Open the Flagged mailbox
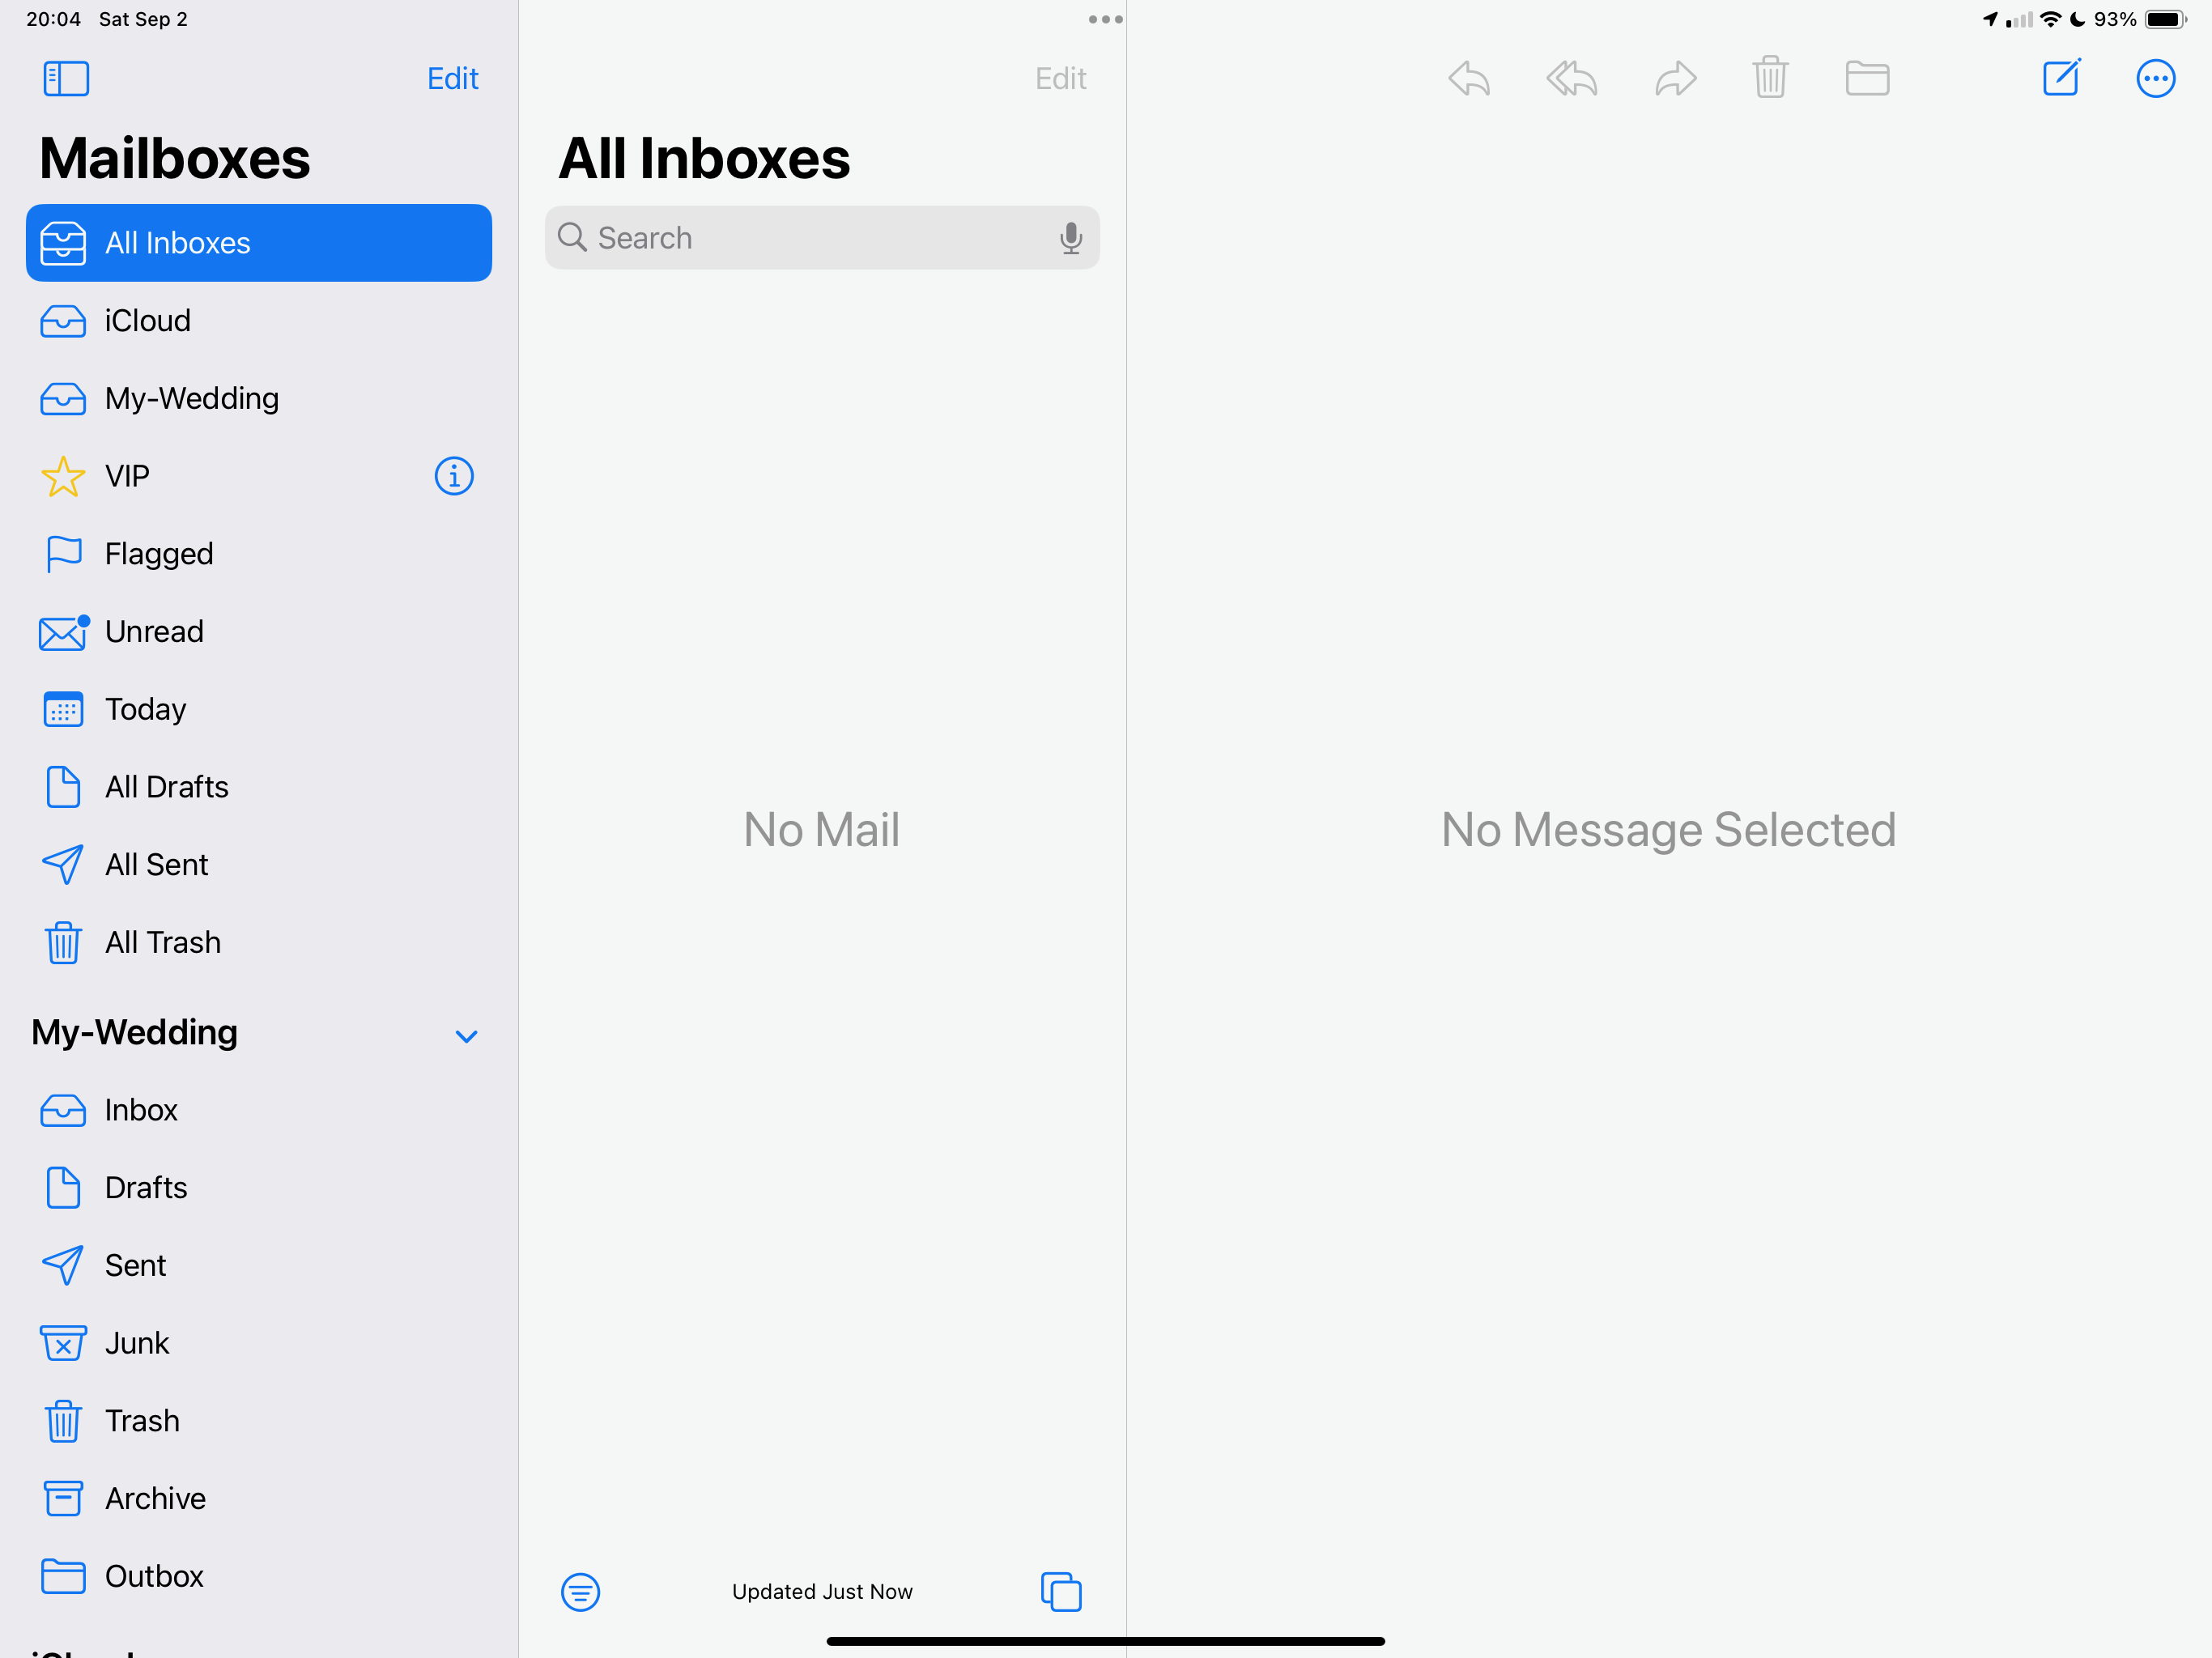This screenshot has height=1658, width=2212. [x=259, y=554]
